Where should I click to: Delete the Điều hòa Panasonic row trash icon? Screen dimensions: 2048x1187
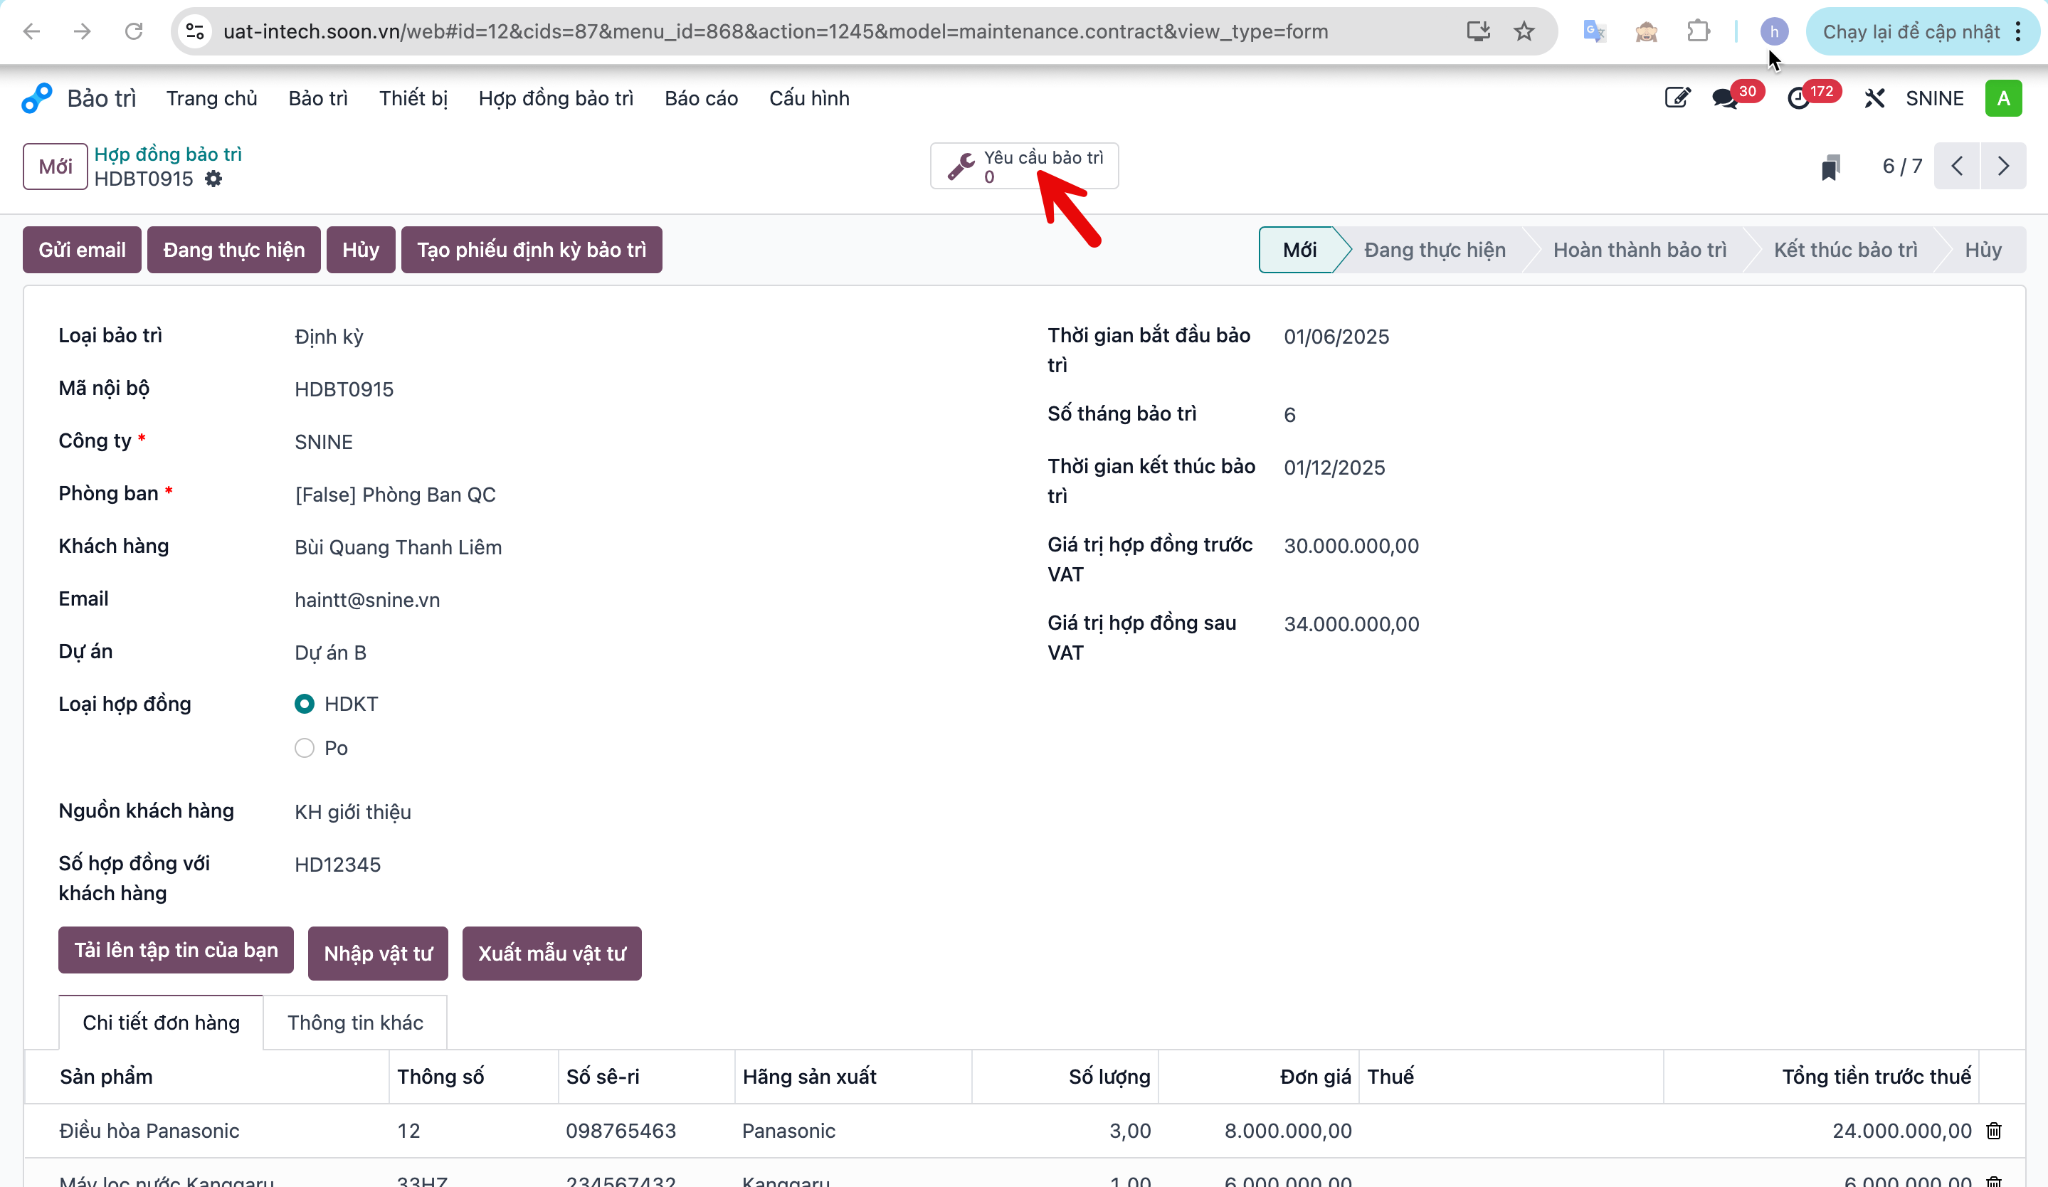tap(1994, 1131)
